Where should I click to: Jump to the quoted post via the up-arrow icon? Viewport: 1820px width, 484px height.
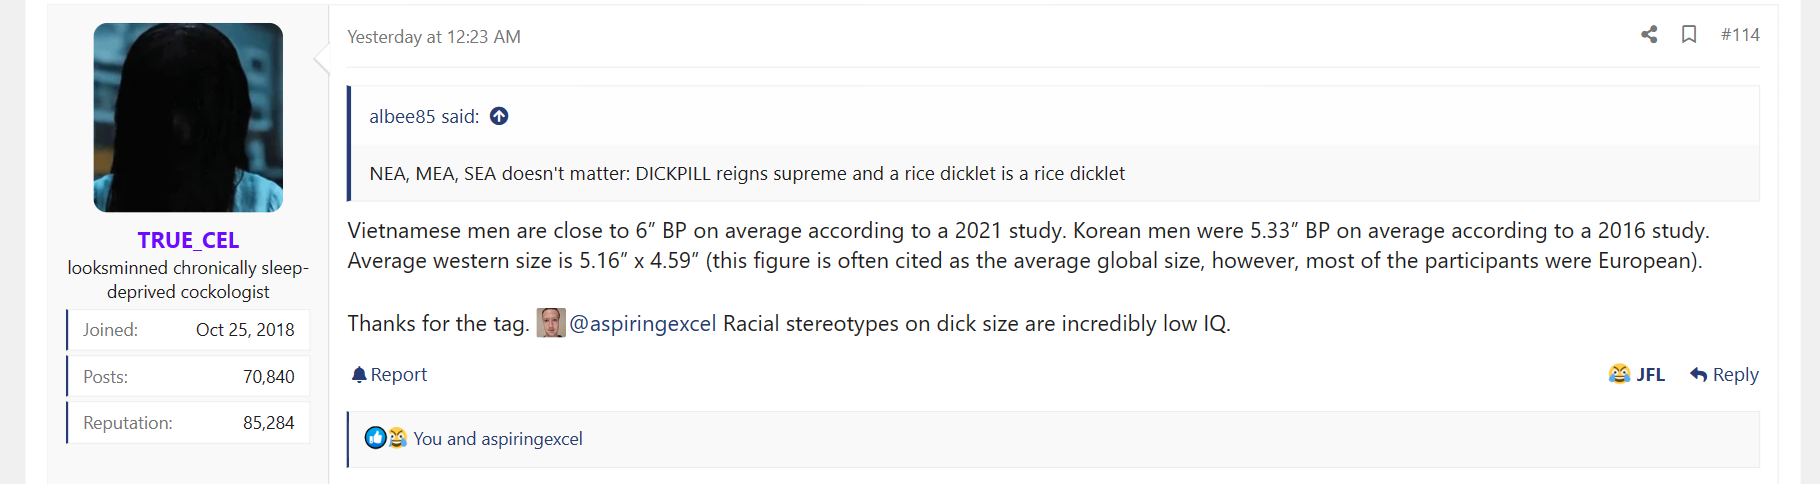(499, 117)
